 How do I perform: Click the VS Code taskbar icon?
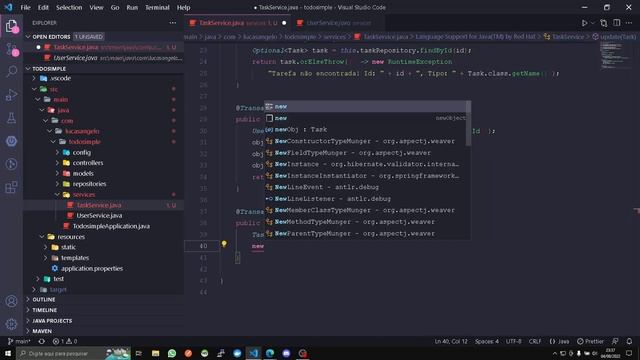tap(253, 353)
